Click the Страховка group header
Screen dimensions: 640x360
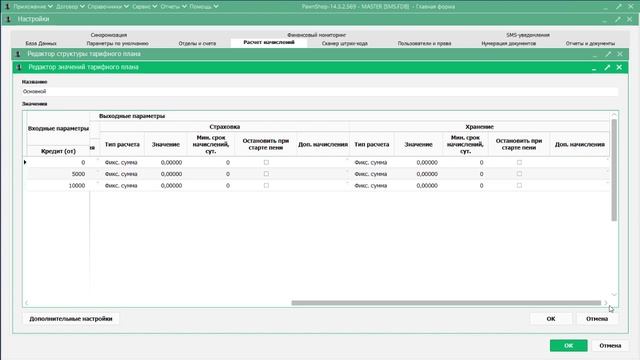[224, 127]
